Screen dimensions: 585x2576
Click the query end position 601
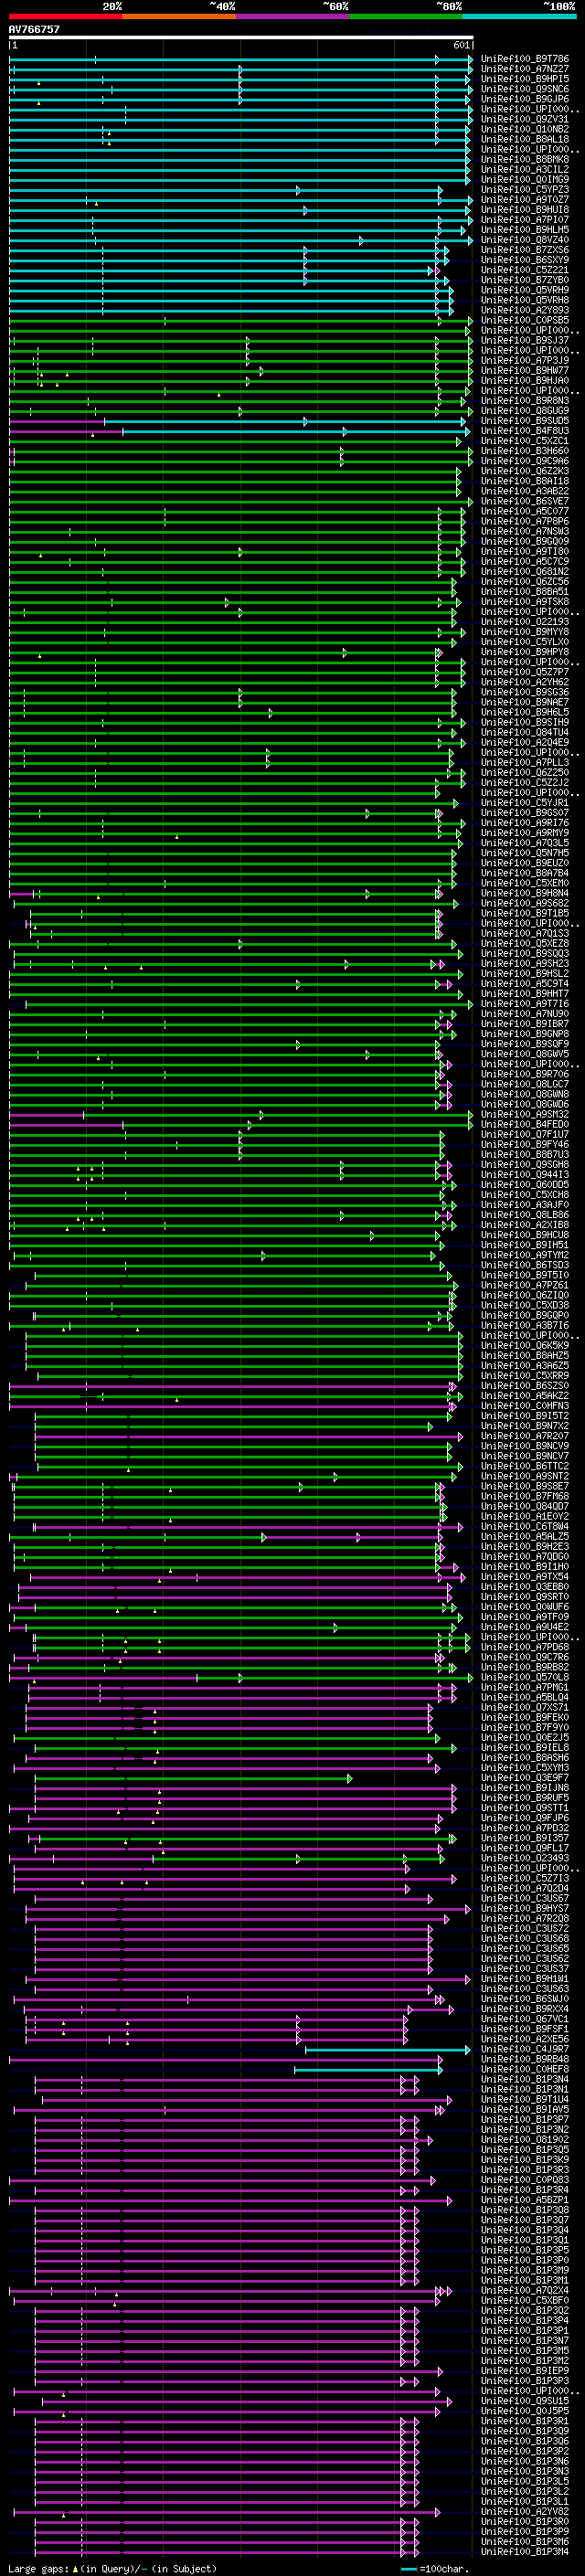(x=461, y=46)
